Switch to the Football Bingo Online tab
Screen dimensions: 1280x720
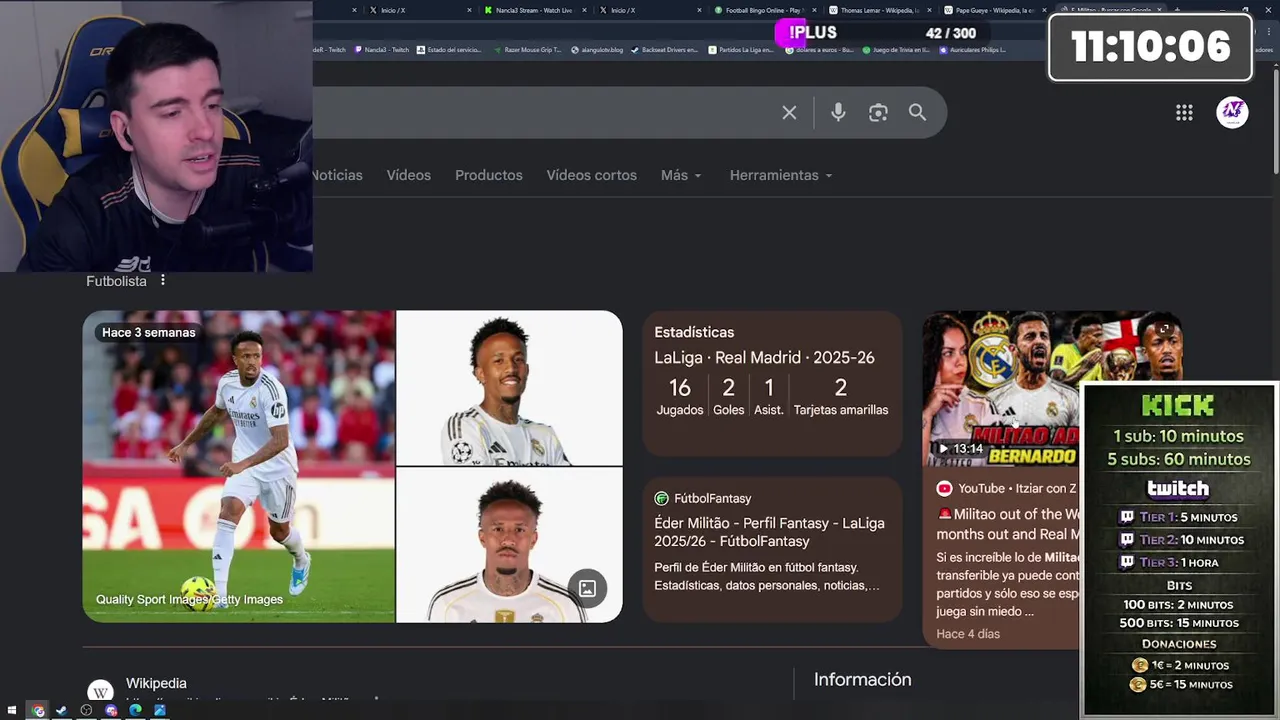pyautogui.click(x=765, y=10)
